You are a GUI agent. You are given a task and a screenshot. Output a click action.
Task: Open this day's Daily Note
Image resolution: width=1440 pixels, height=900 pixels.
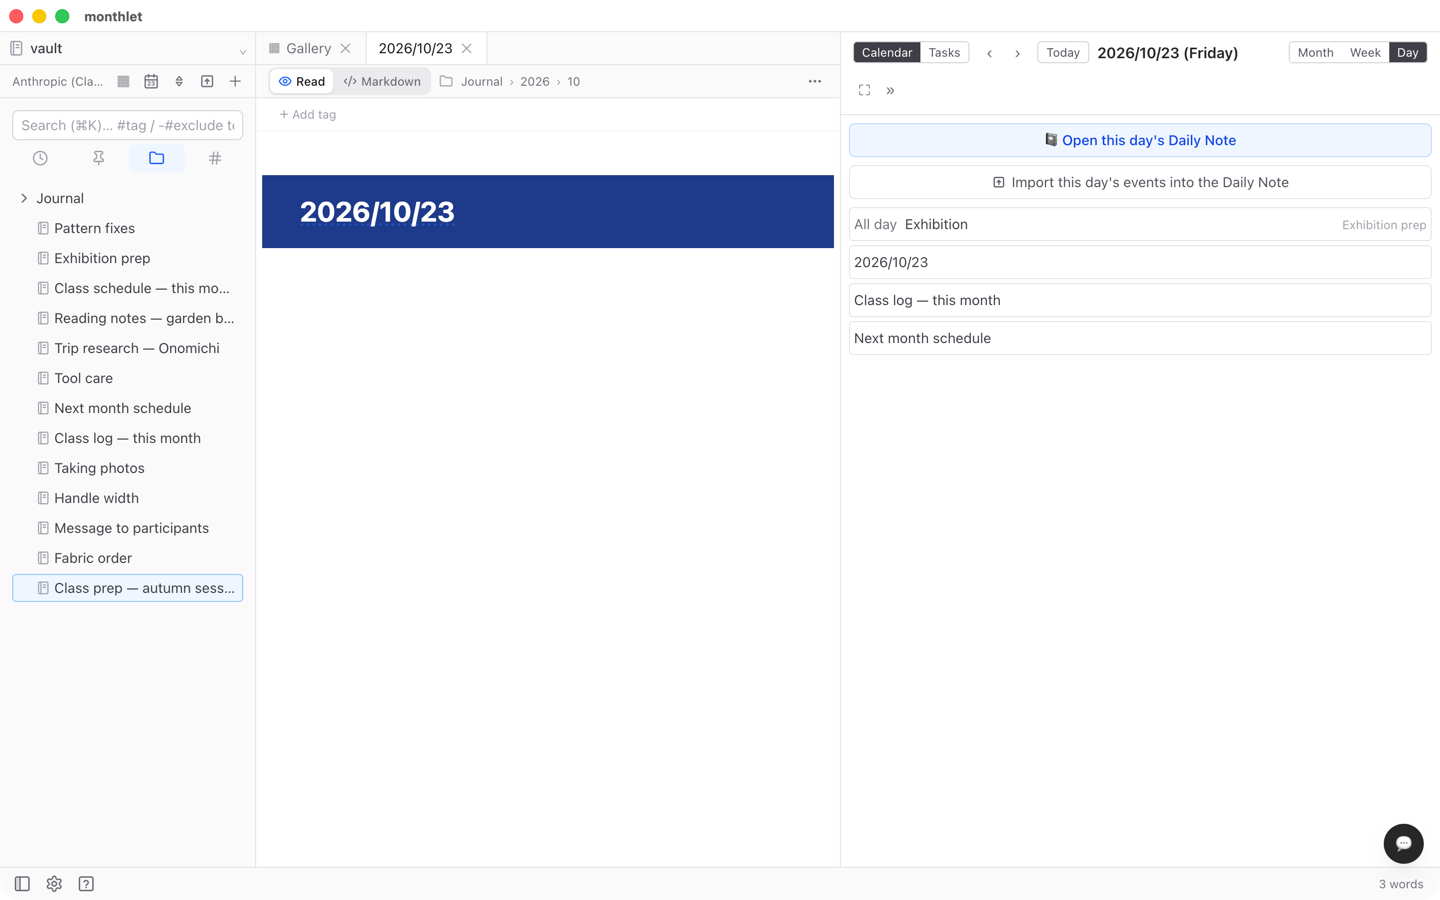pos(1140,141)
